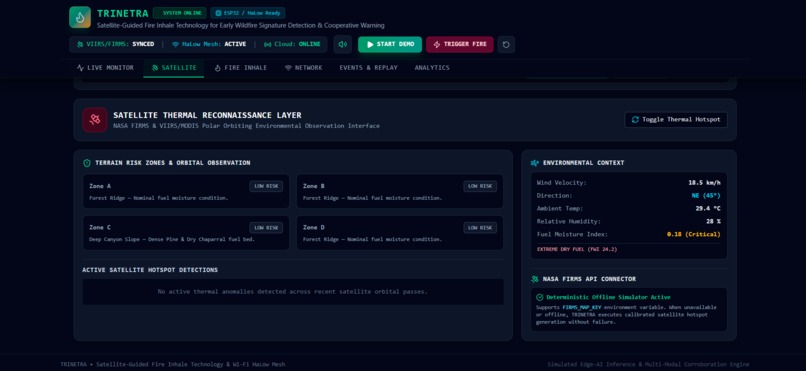Screen dimensions: 806x371
Task: Toggle Thermal Hotspot button
Action: (675, 119)
